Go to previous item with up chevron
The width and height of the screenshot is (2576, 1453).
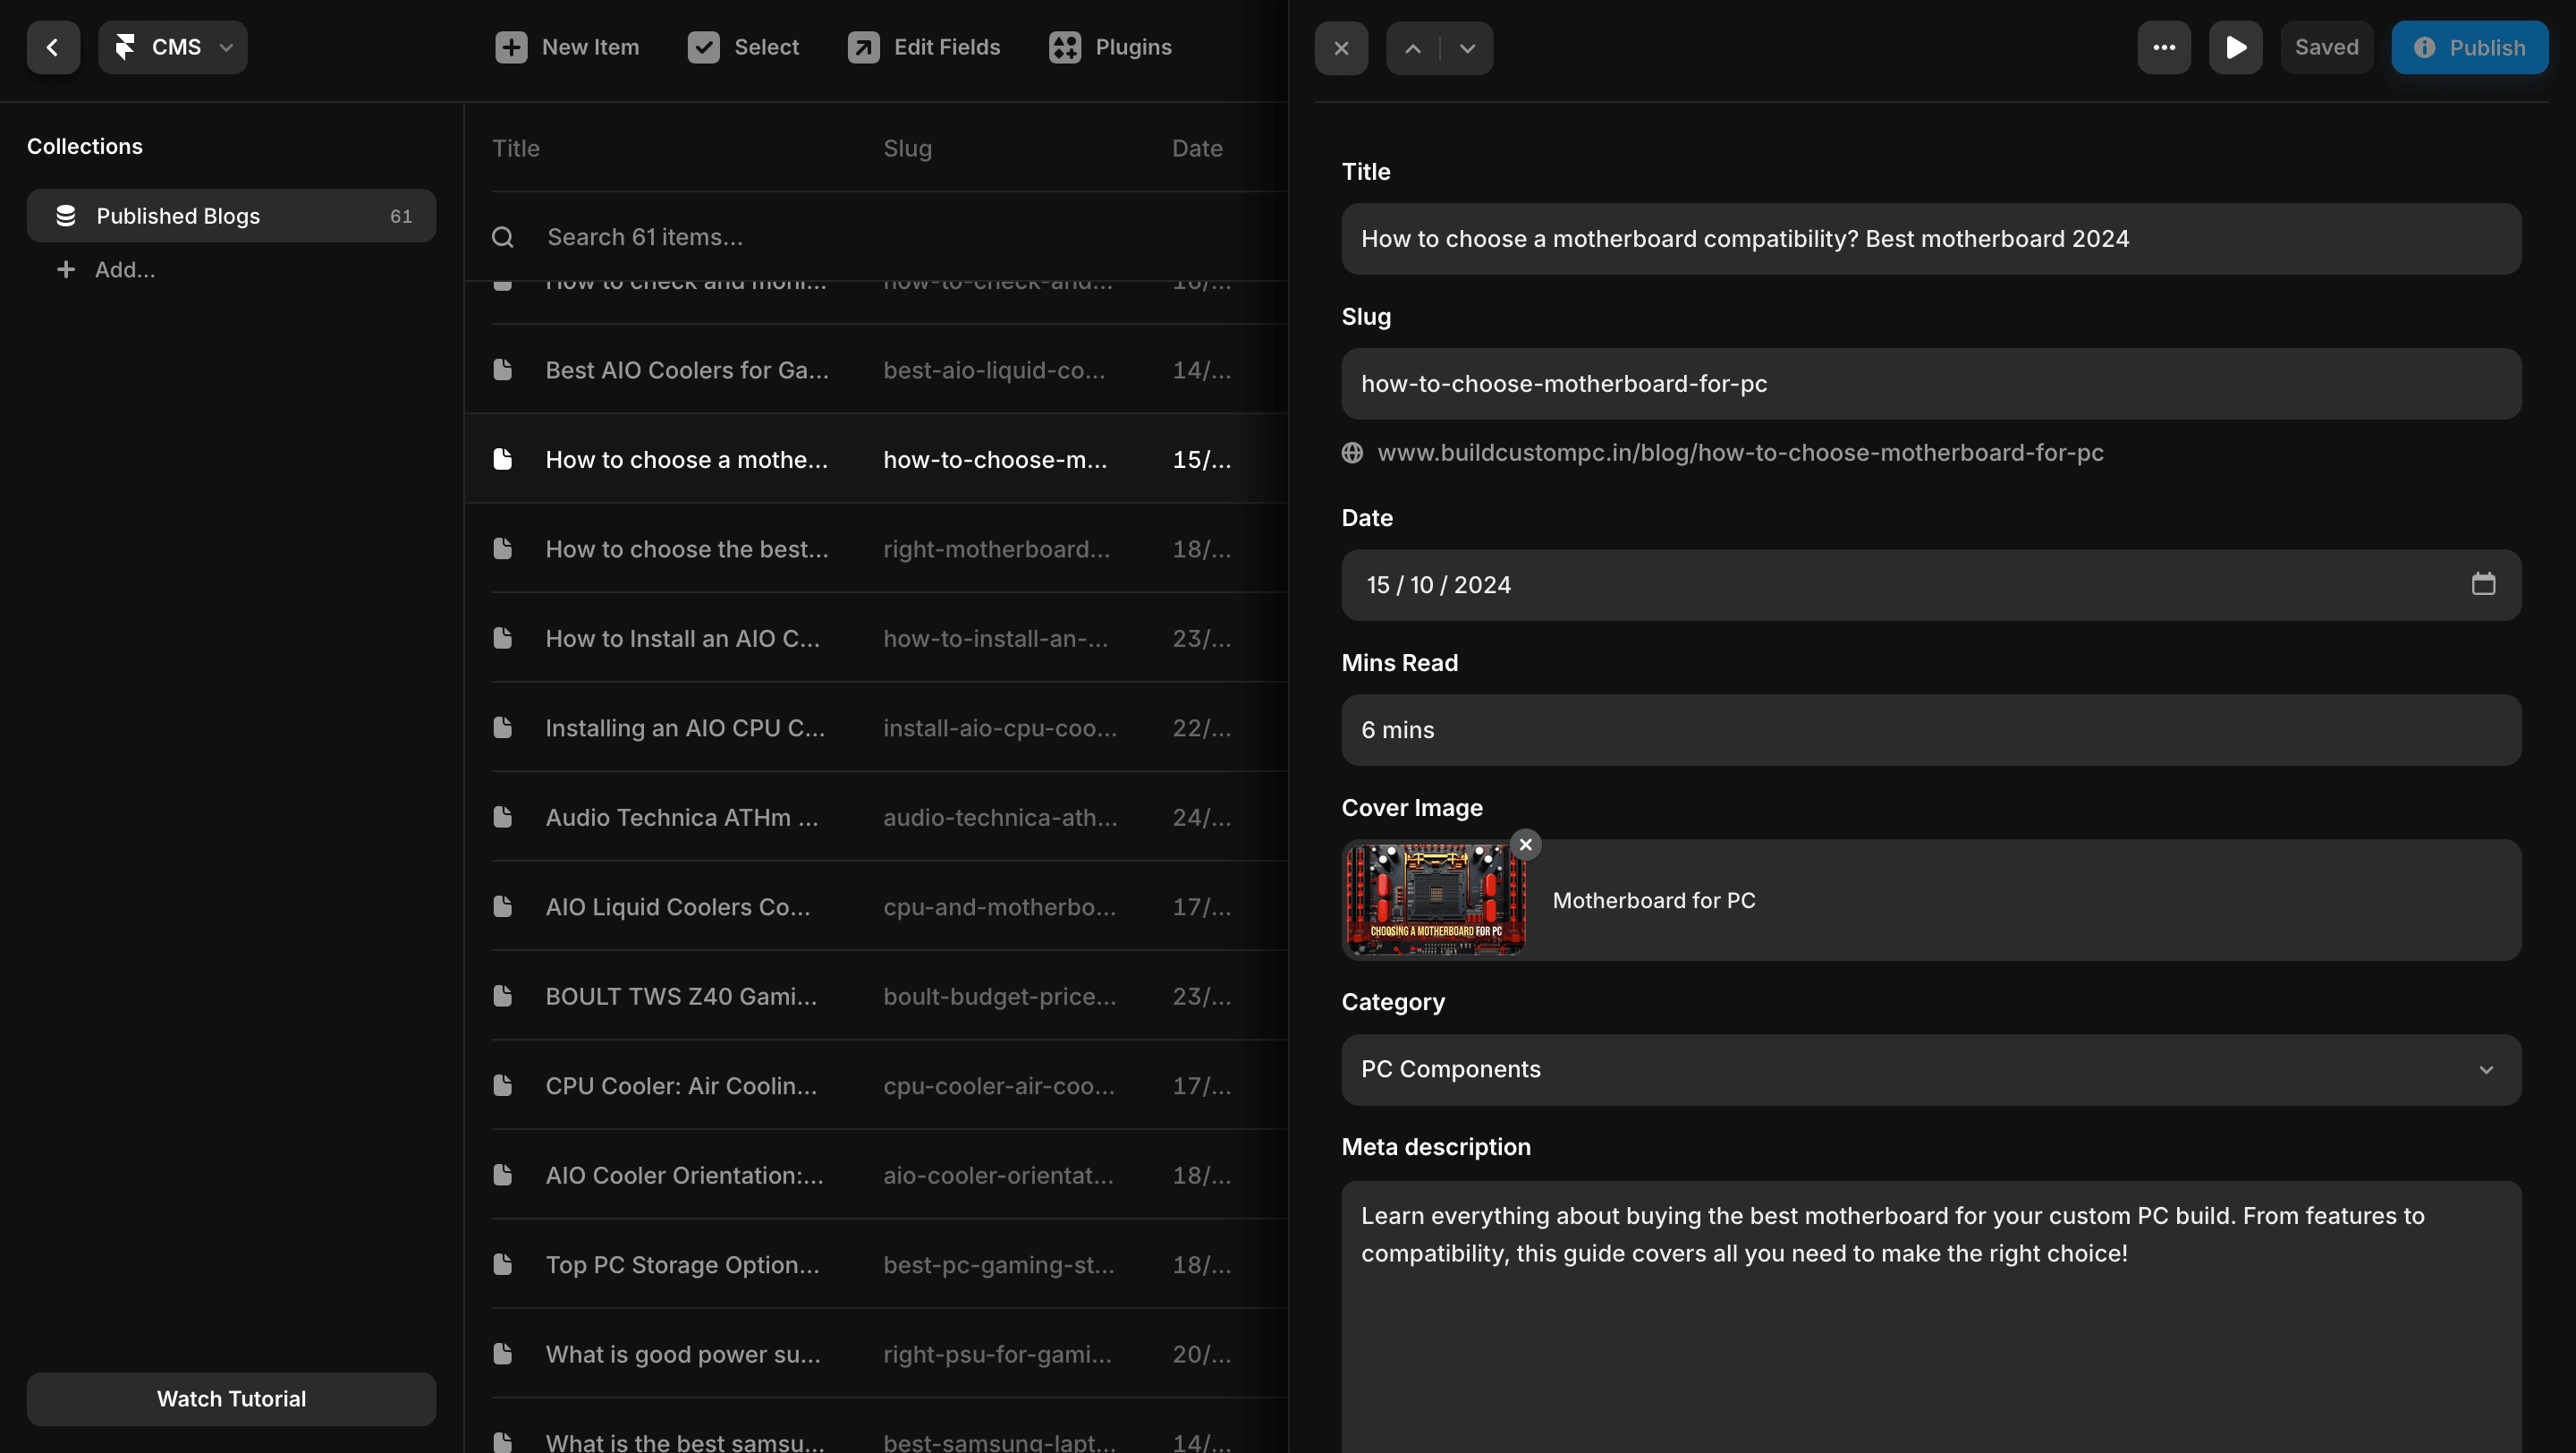pyautogui.click(x=1412, y=48)
